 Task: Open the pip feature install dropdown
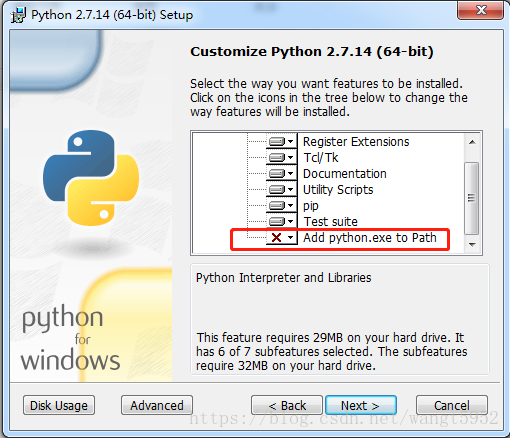click(282, 205)
